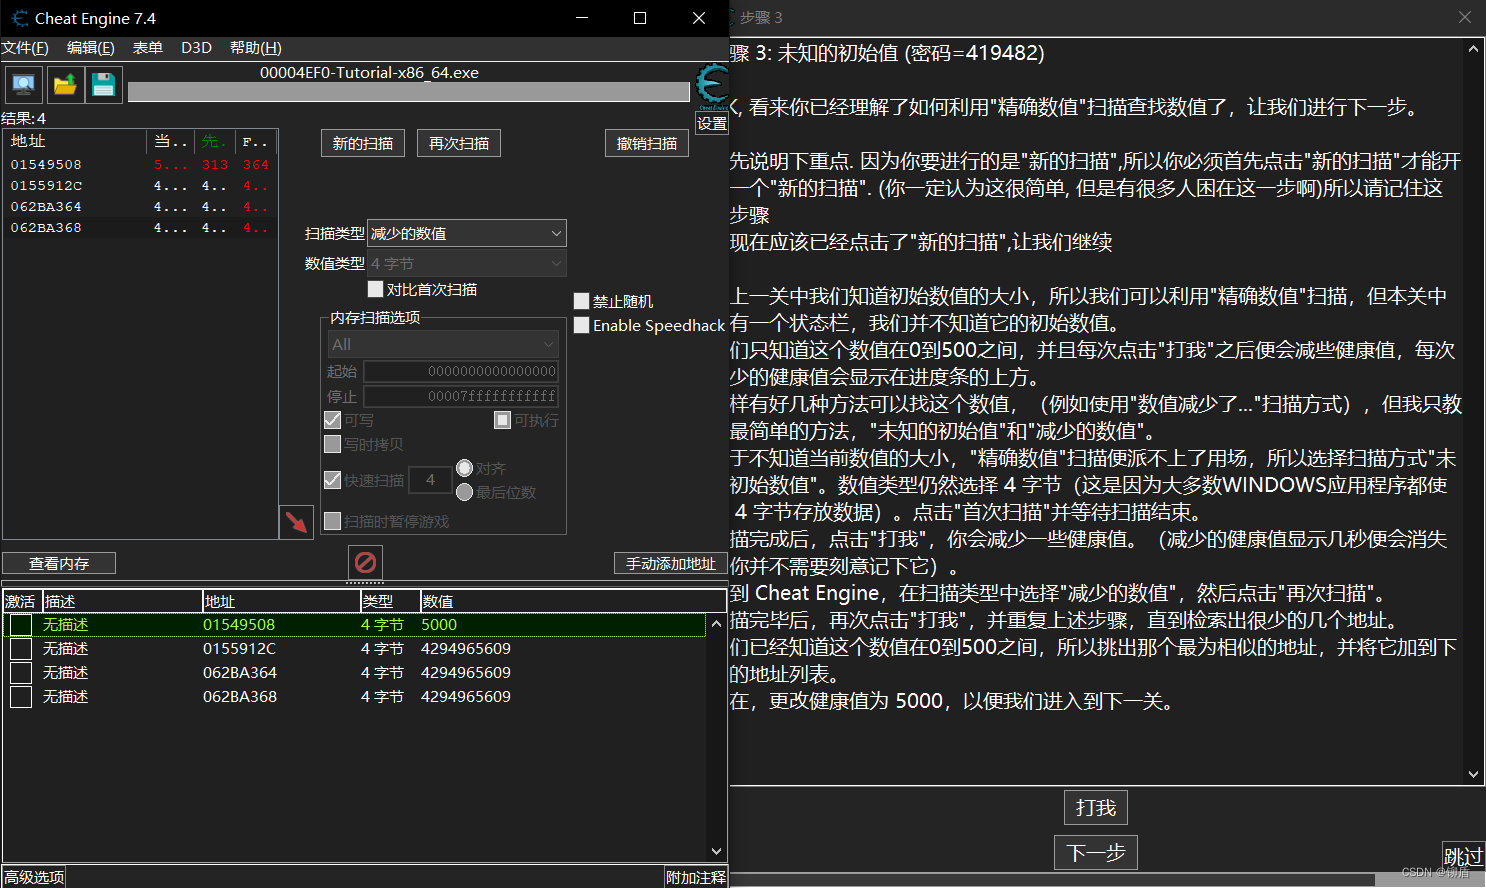Screen dimensions: 1486x888
Task: Click the 地址 column header in found list
Action: (76, 141)
